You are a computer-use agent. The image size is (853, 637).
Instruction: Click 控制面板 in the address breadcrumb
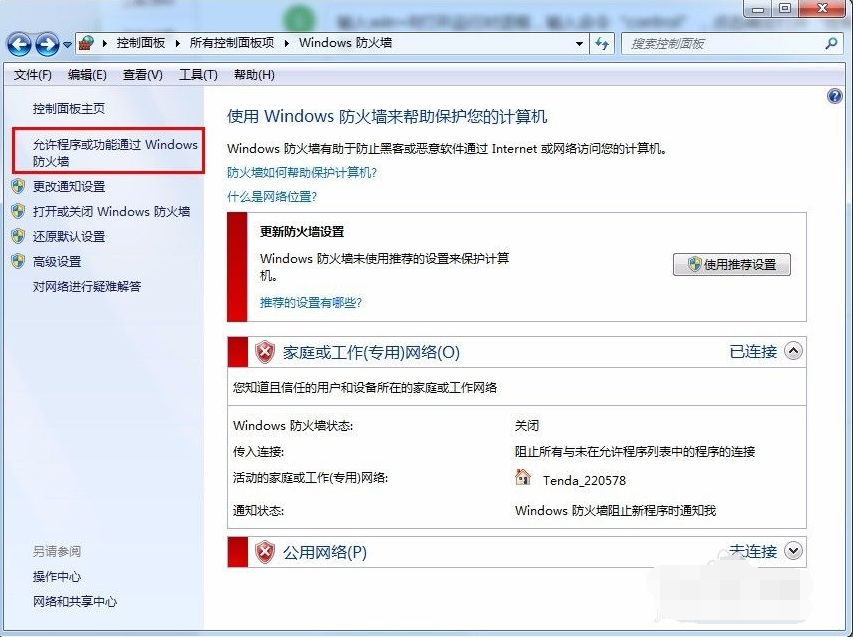[x=140, y=42]
